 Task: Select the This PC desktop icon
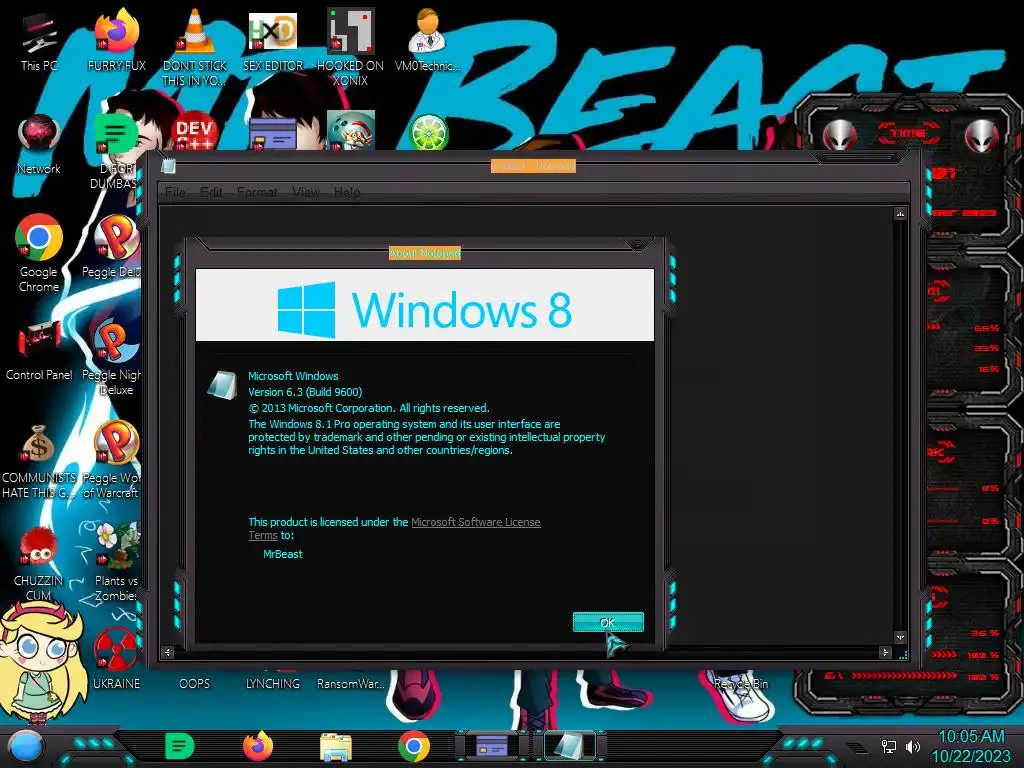[39, 40]
